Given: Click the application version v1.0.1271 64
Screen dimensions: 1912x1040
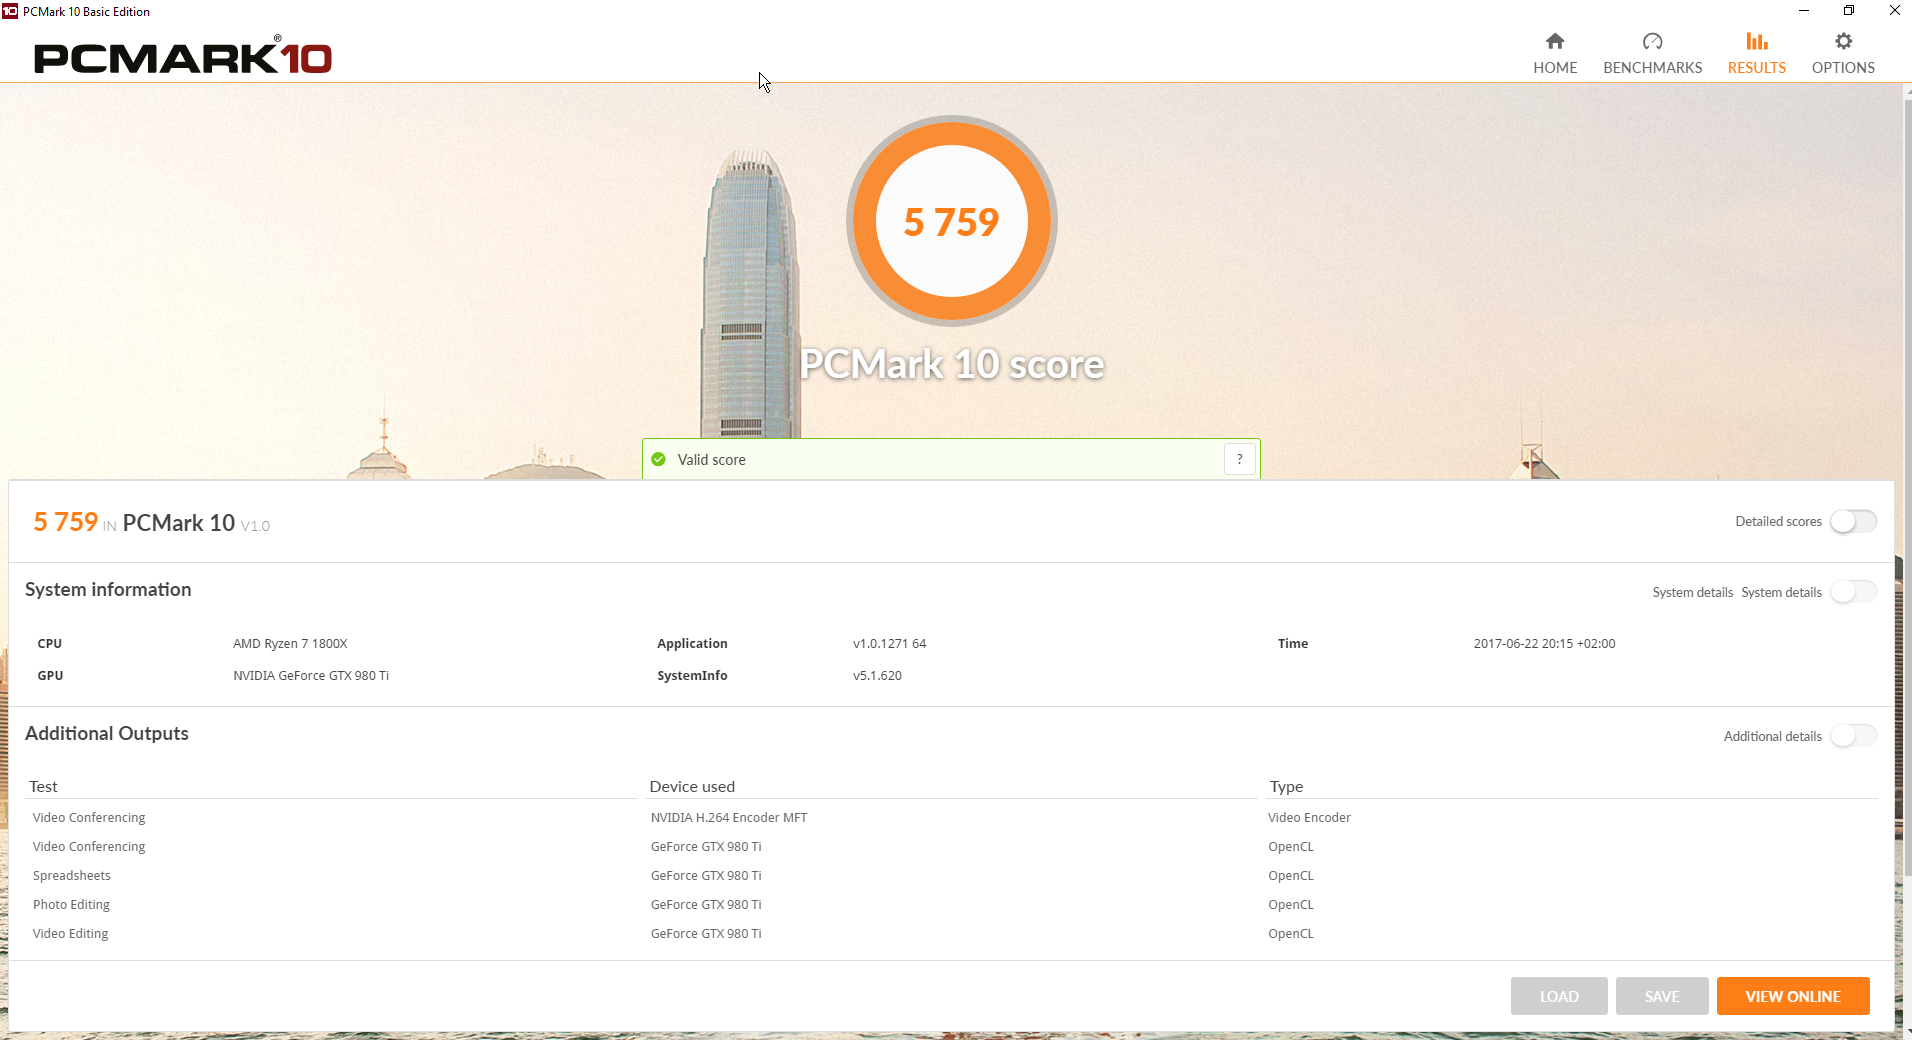Looking at the screenshot, I should point(889,644).
